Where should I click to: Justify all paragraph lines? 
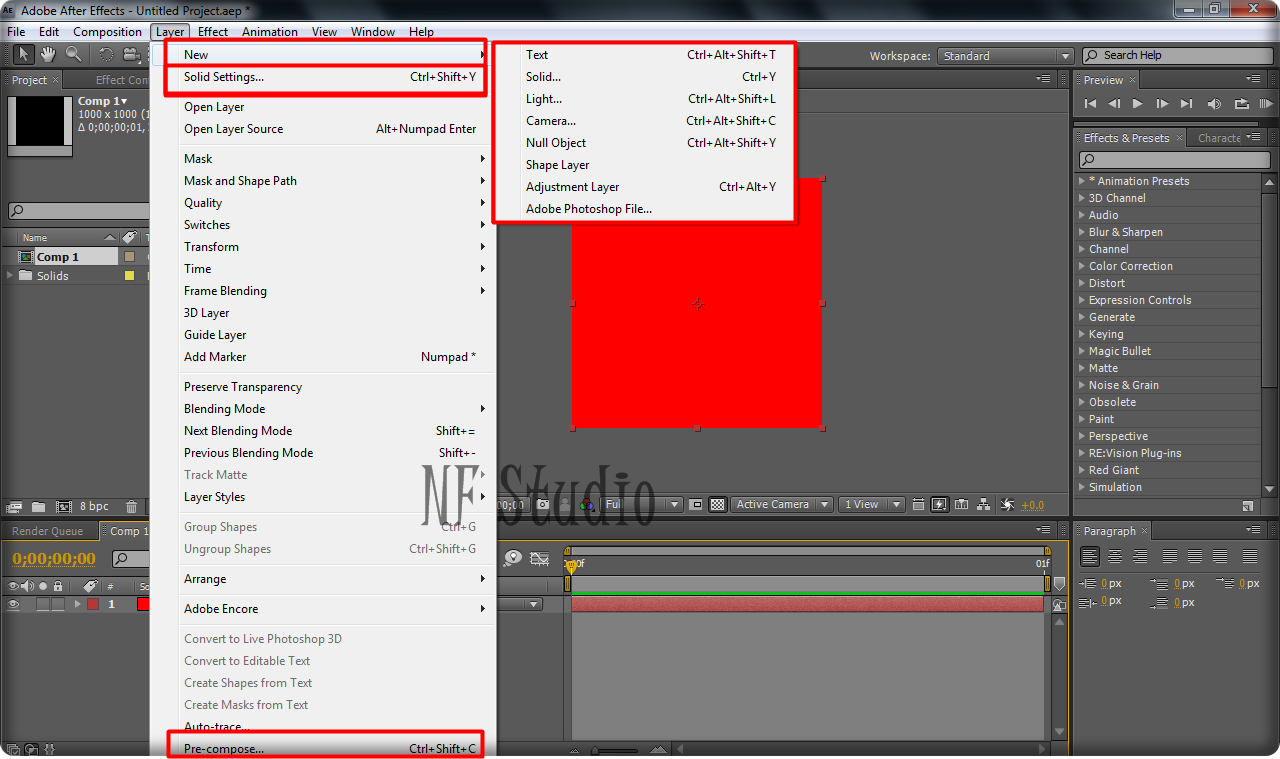pyautogui.click(x=1250, y=557)
